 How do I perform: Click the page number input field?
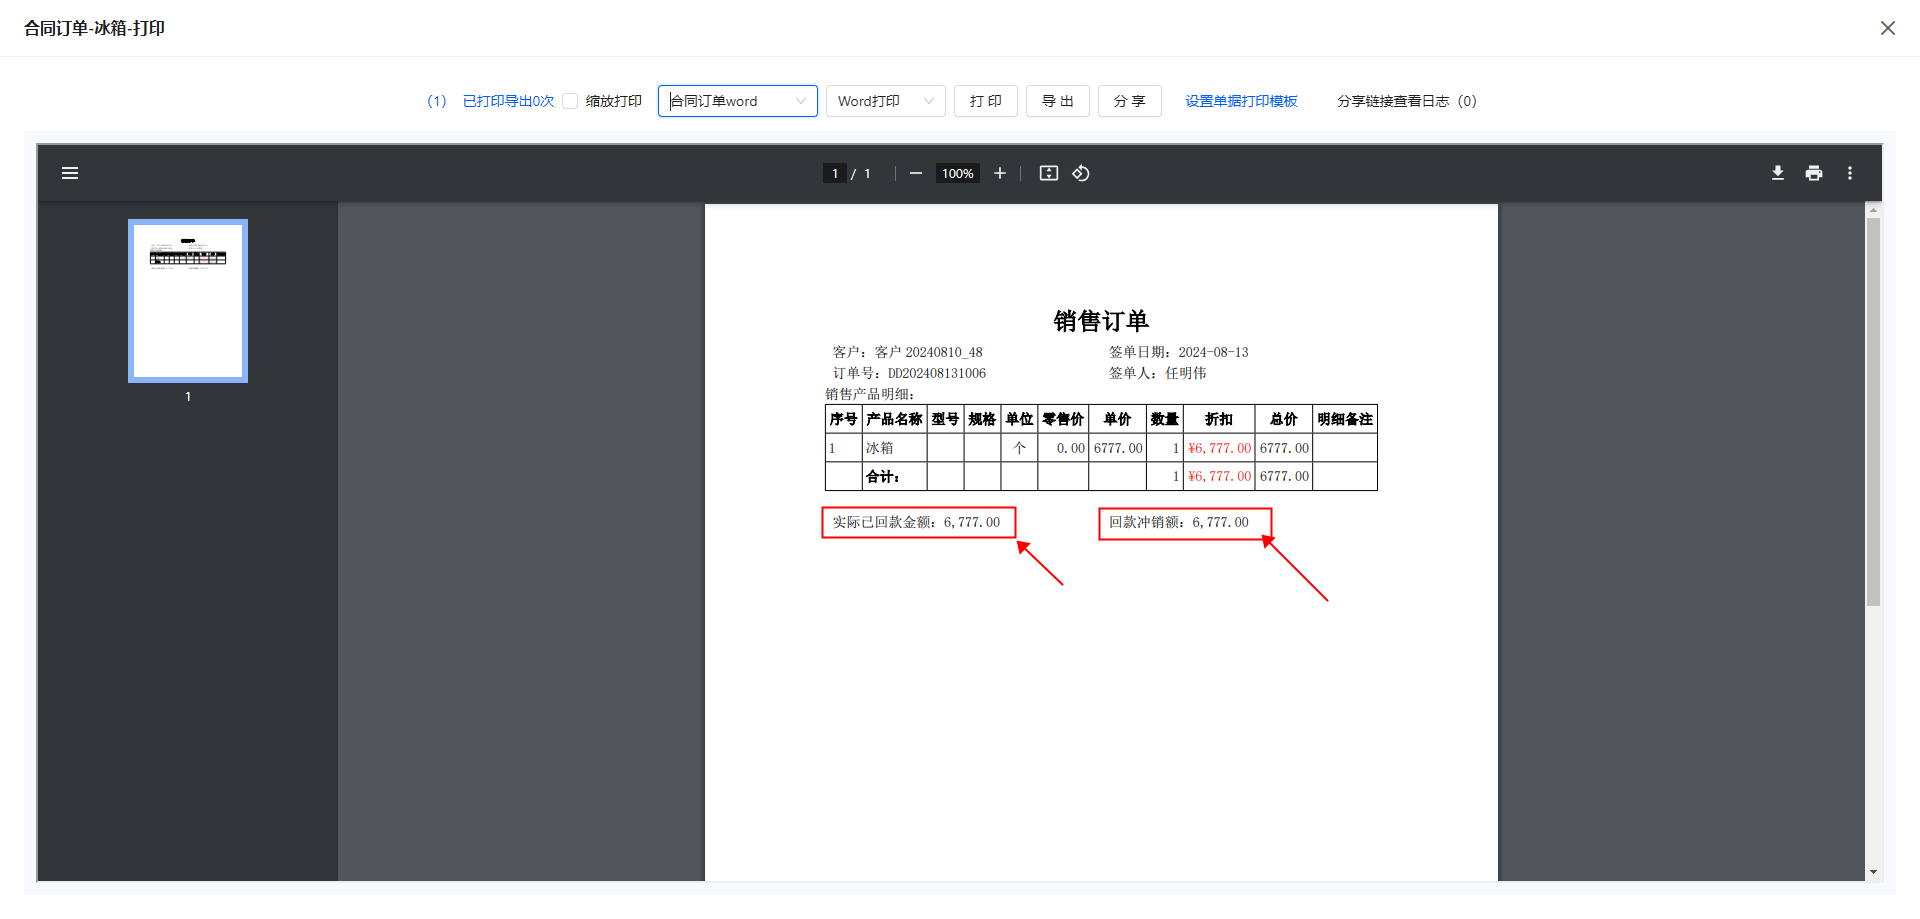pos(835,173)
